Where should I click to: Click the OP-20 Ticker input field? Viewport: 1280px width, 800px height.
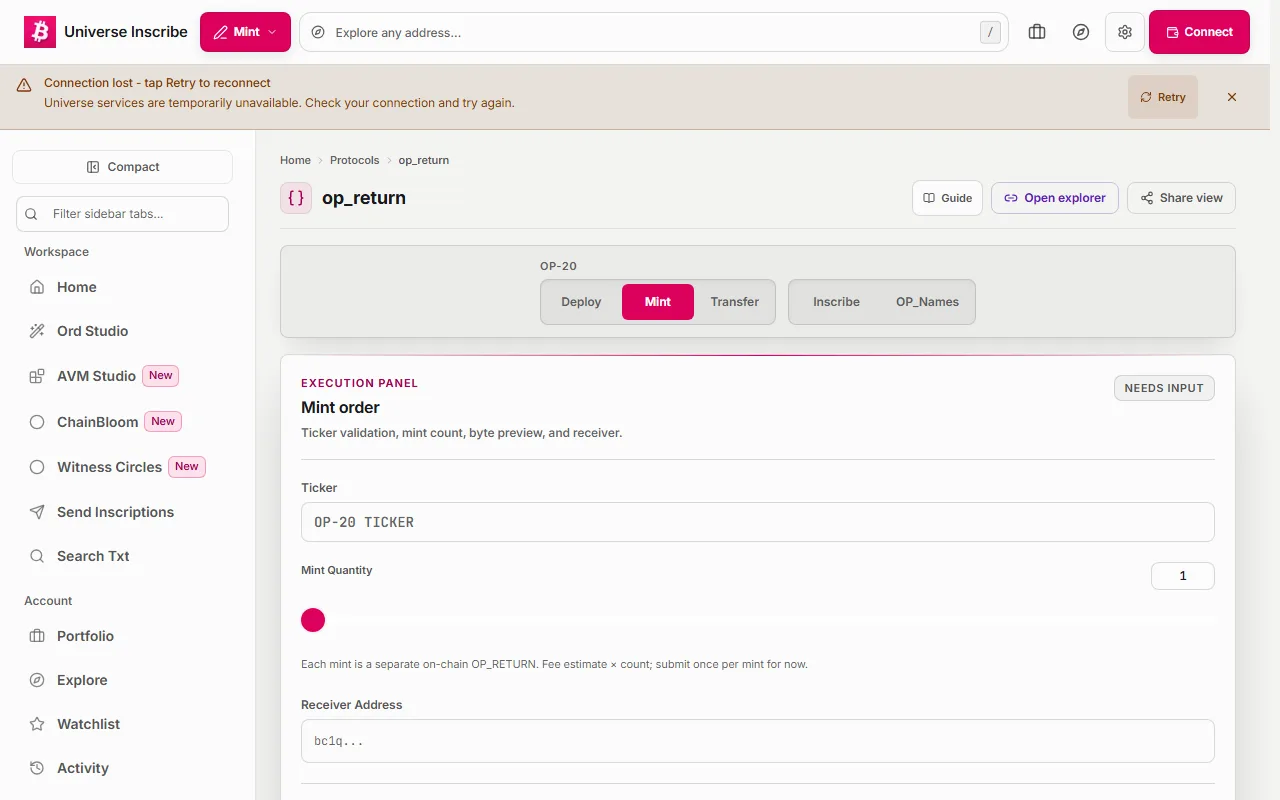[758, 522]
